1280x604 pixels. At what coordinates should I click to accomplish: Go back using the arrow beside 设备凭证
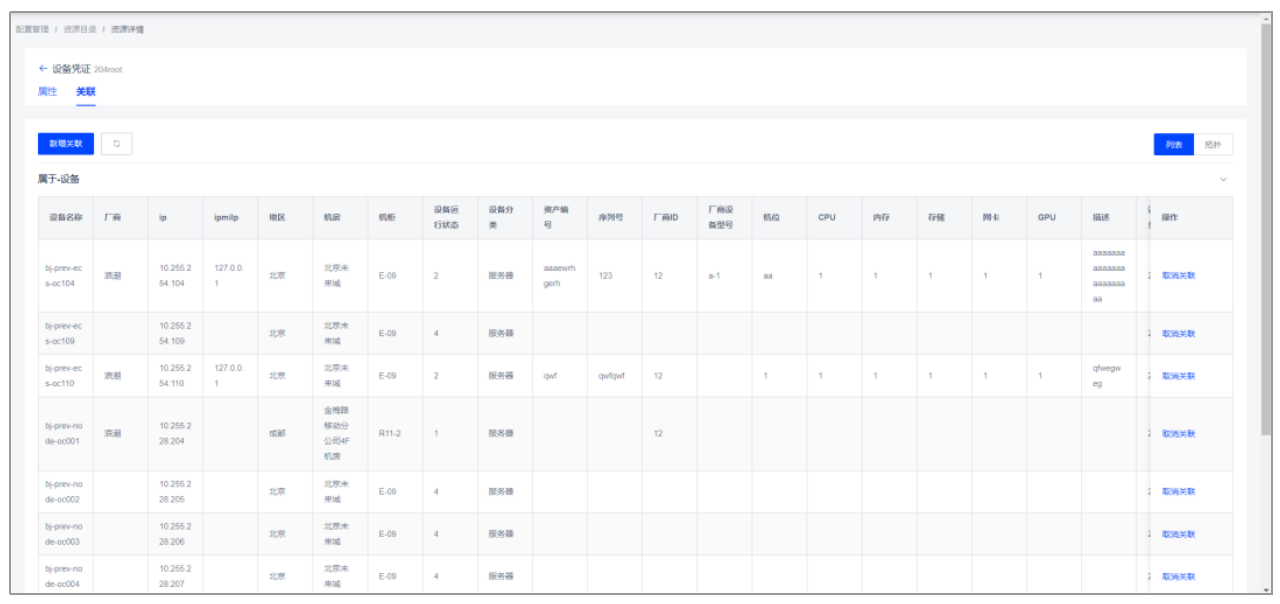43,69
